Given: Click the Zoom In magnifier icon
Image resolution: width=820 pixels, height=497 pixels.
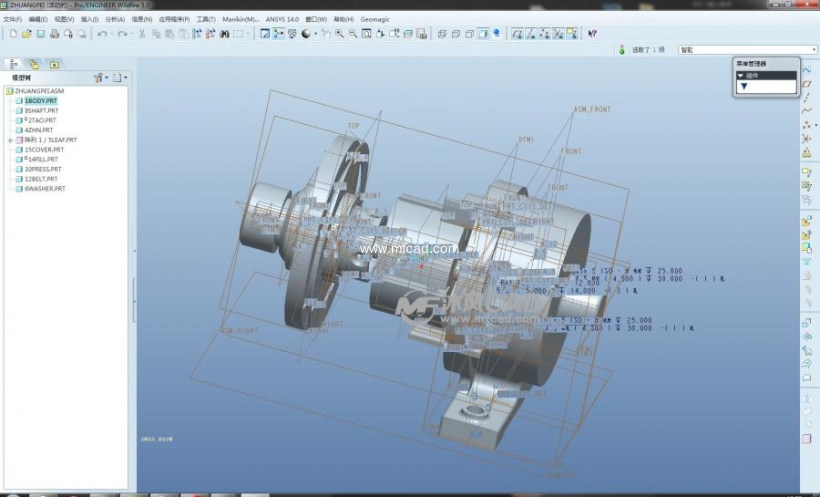Looking at the screenshot, I should click(x=340, y=33).
